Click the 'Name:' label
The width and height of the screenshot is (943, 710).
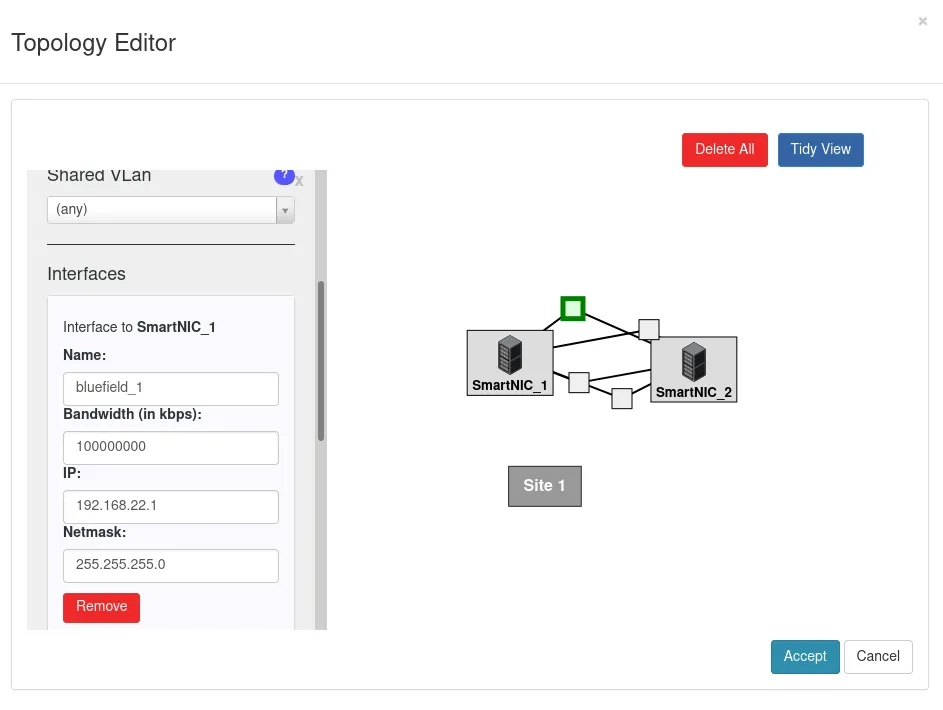click(x=84, y=355)
